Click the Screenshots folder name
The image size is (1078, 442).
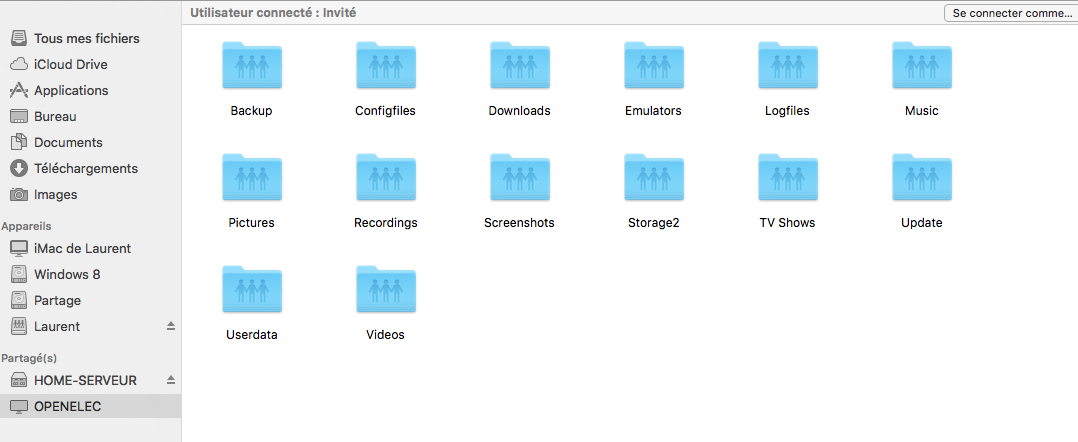click(x=520, y=223)
